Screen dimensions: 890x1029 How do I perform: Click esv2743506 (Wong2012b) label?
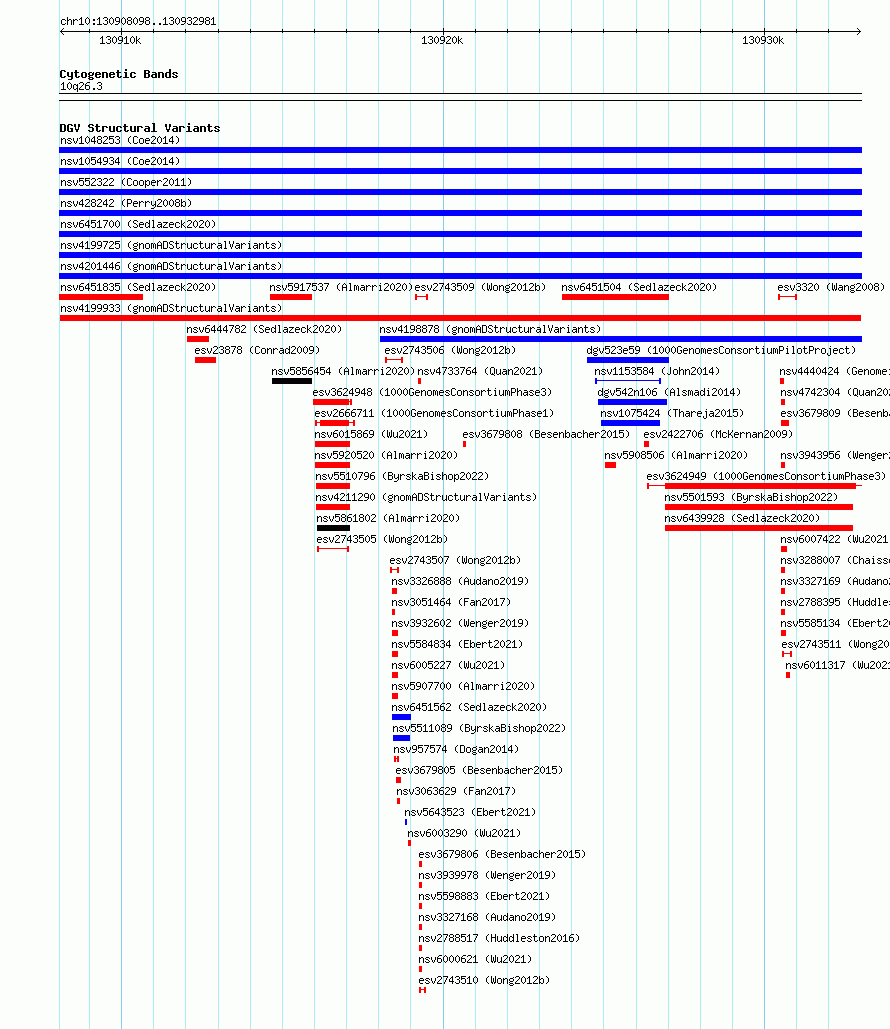(x=450, y=350)
